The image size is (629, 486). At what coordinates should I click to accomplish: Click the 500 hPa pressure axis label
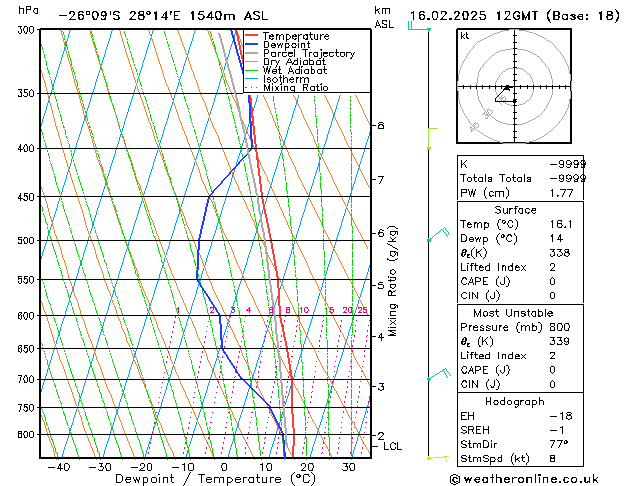coord(23,241)
